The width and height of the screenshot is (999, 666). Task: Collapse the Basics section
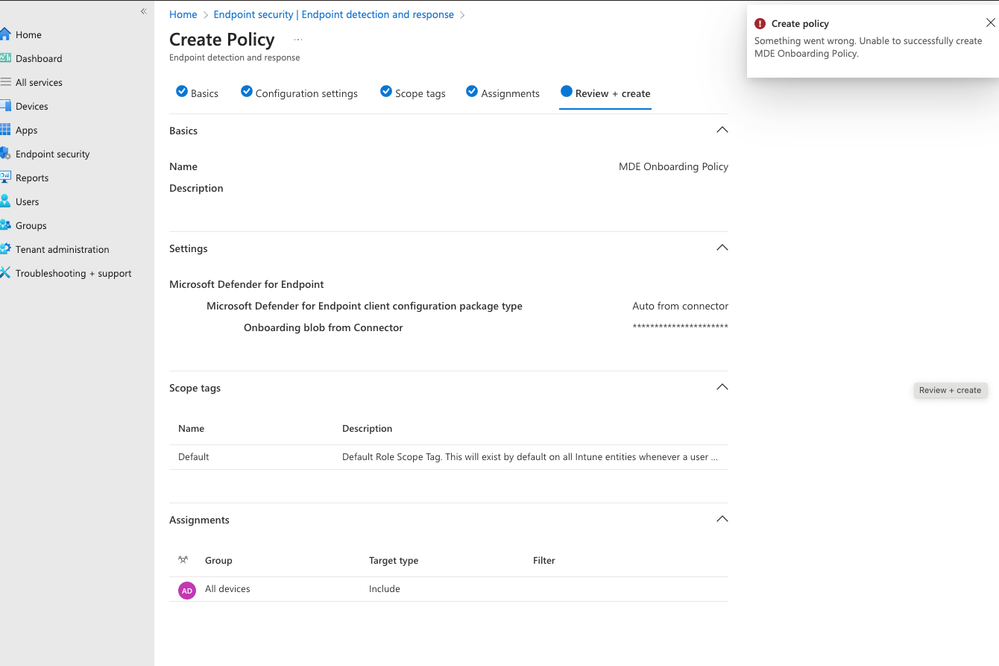point(722,130)
